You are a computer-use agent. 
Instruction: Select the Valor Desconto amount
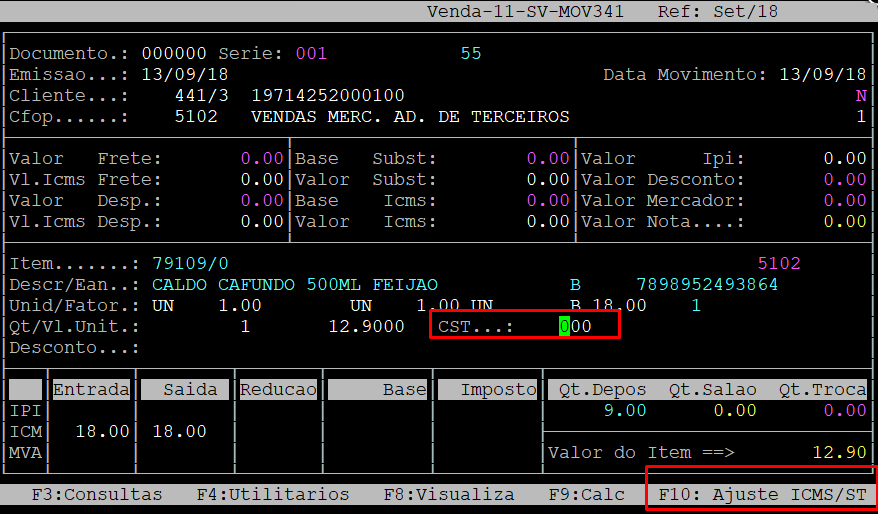[x=844, y=180]
